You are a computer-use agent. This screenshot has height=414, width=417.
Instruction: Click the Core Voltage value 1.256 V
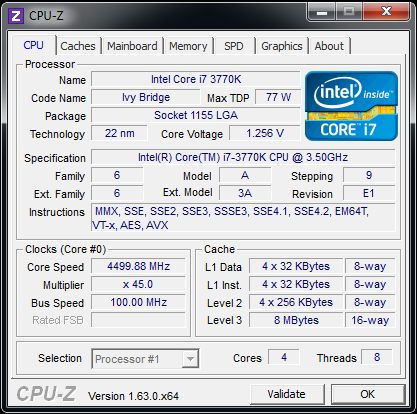(x=265, y=133)
